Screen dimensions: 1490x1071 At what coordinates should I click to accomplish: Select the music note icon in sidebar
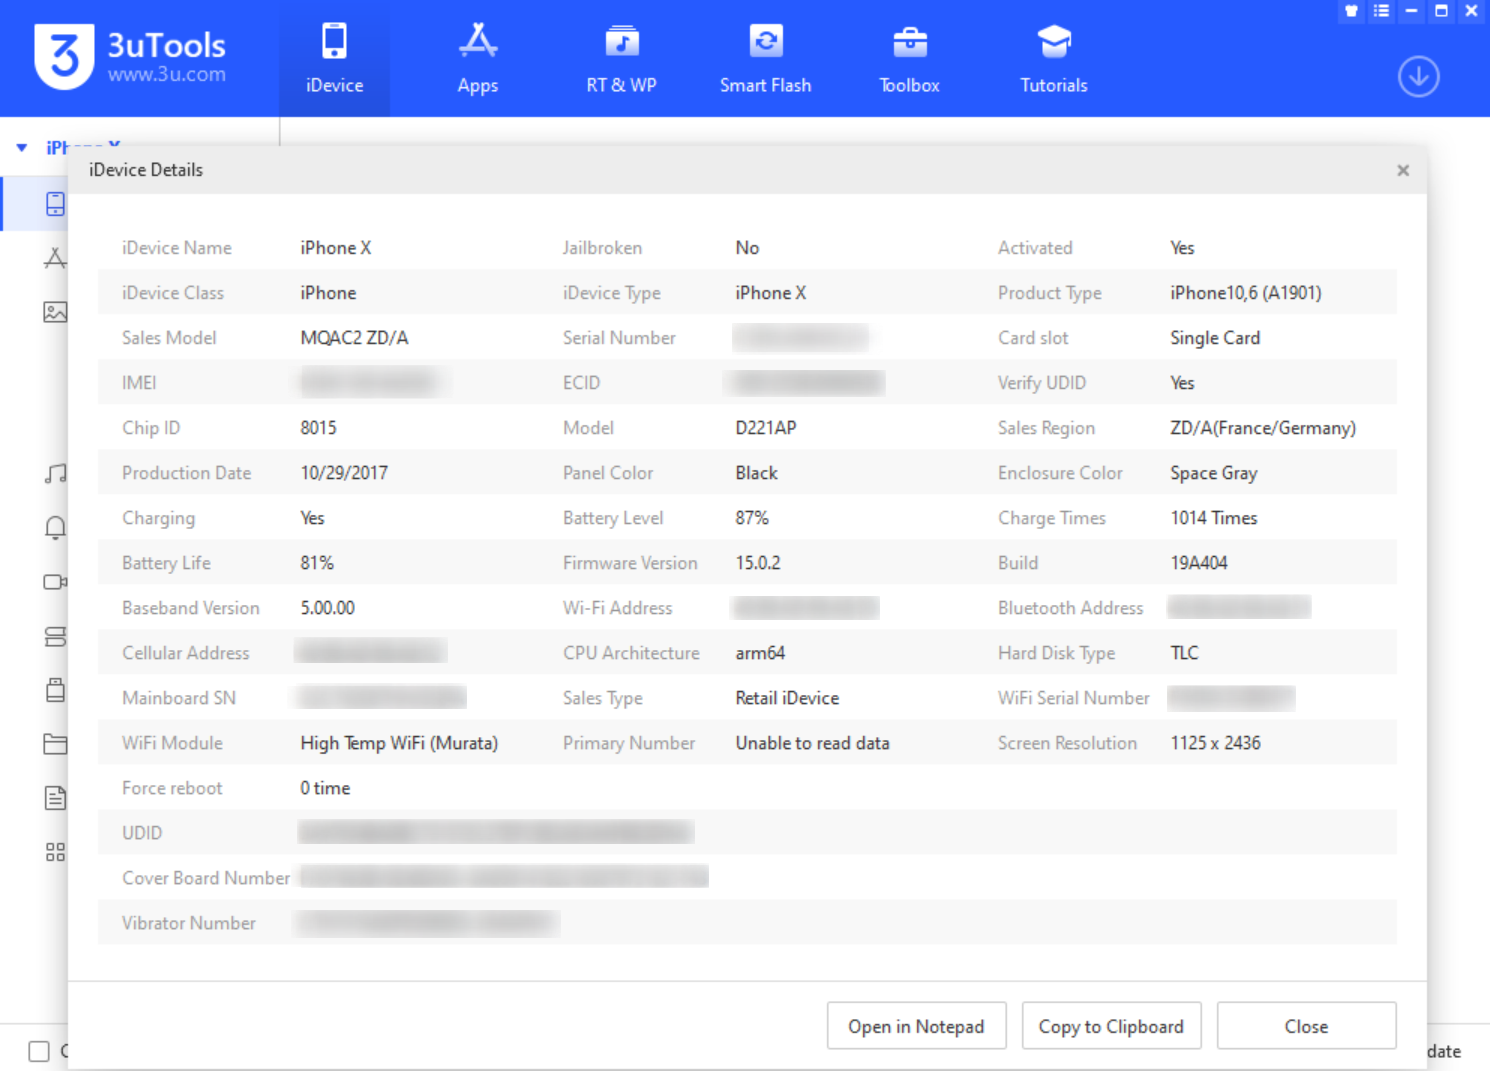55,474
